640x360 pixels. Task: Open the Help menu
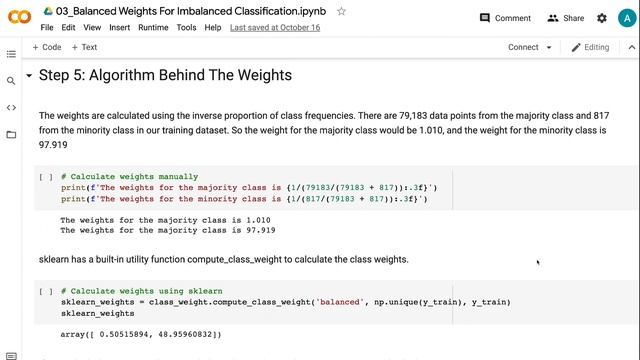(x=213, y=27)
